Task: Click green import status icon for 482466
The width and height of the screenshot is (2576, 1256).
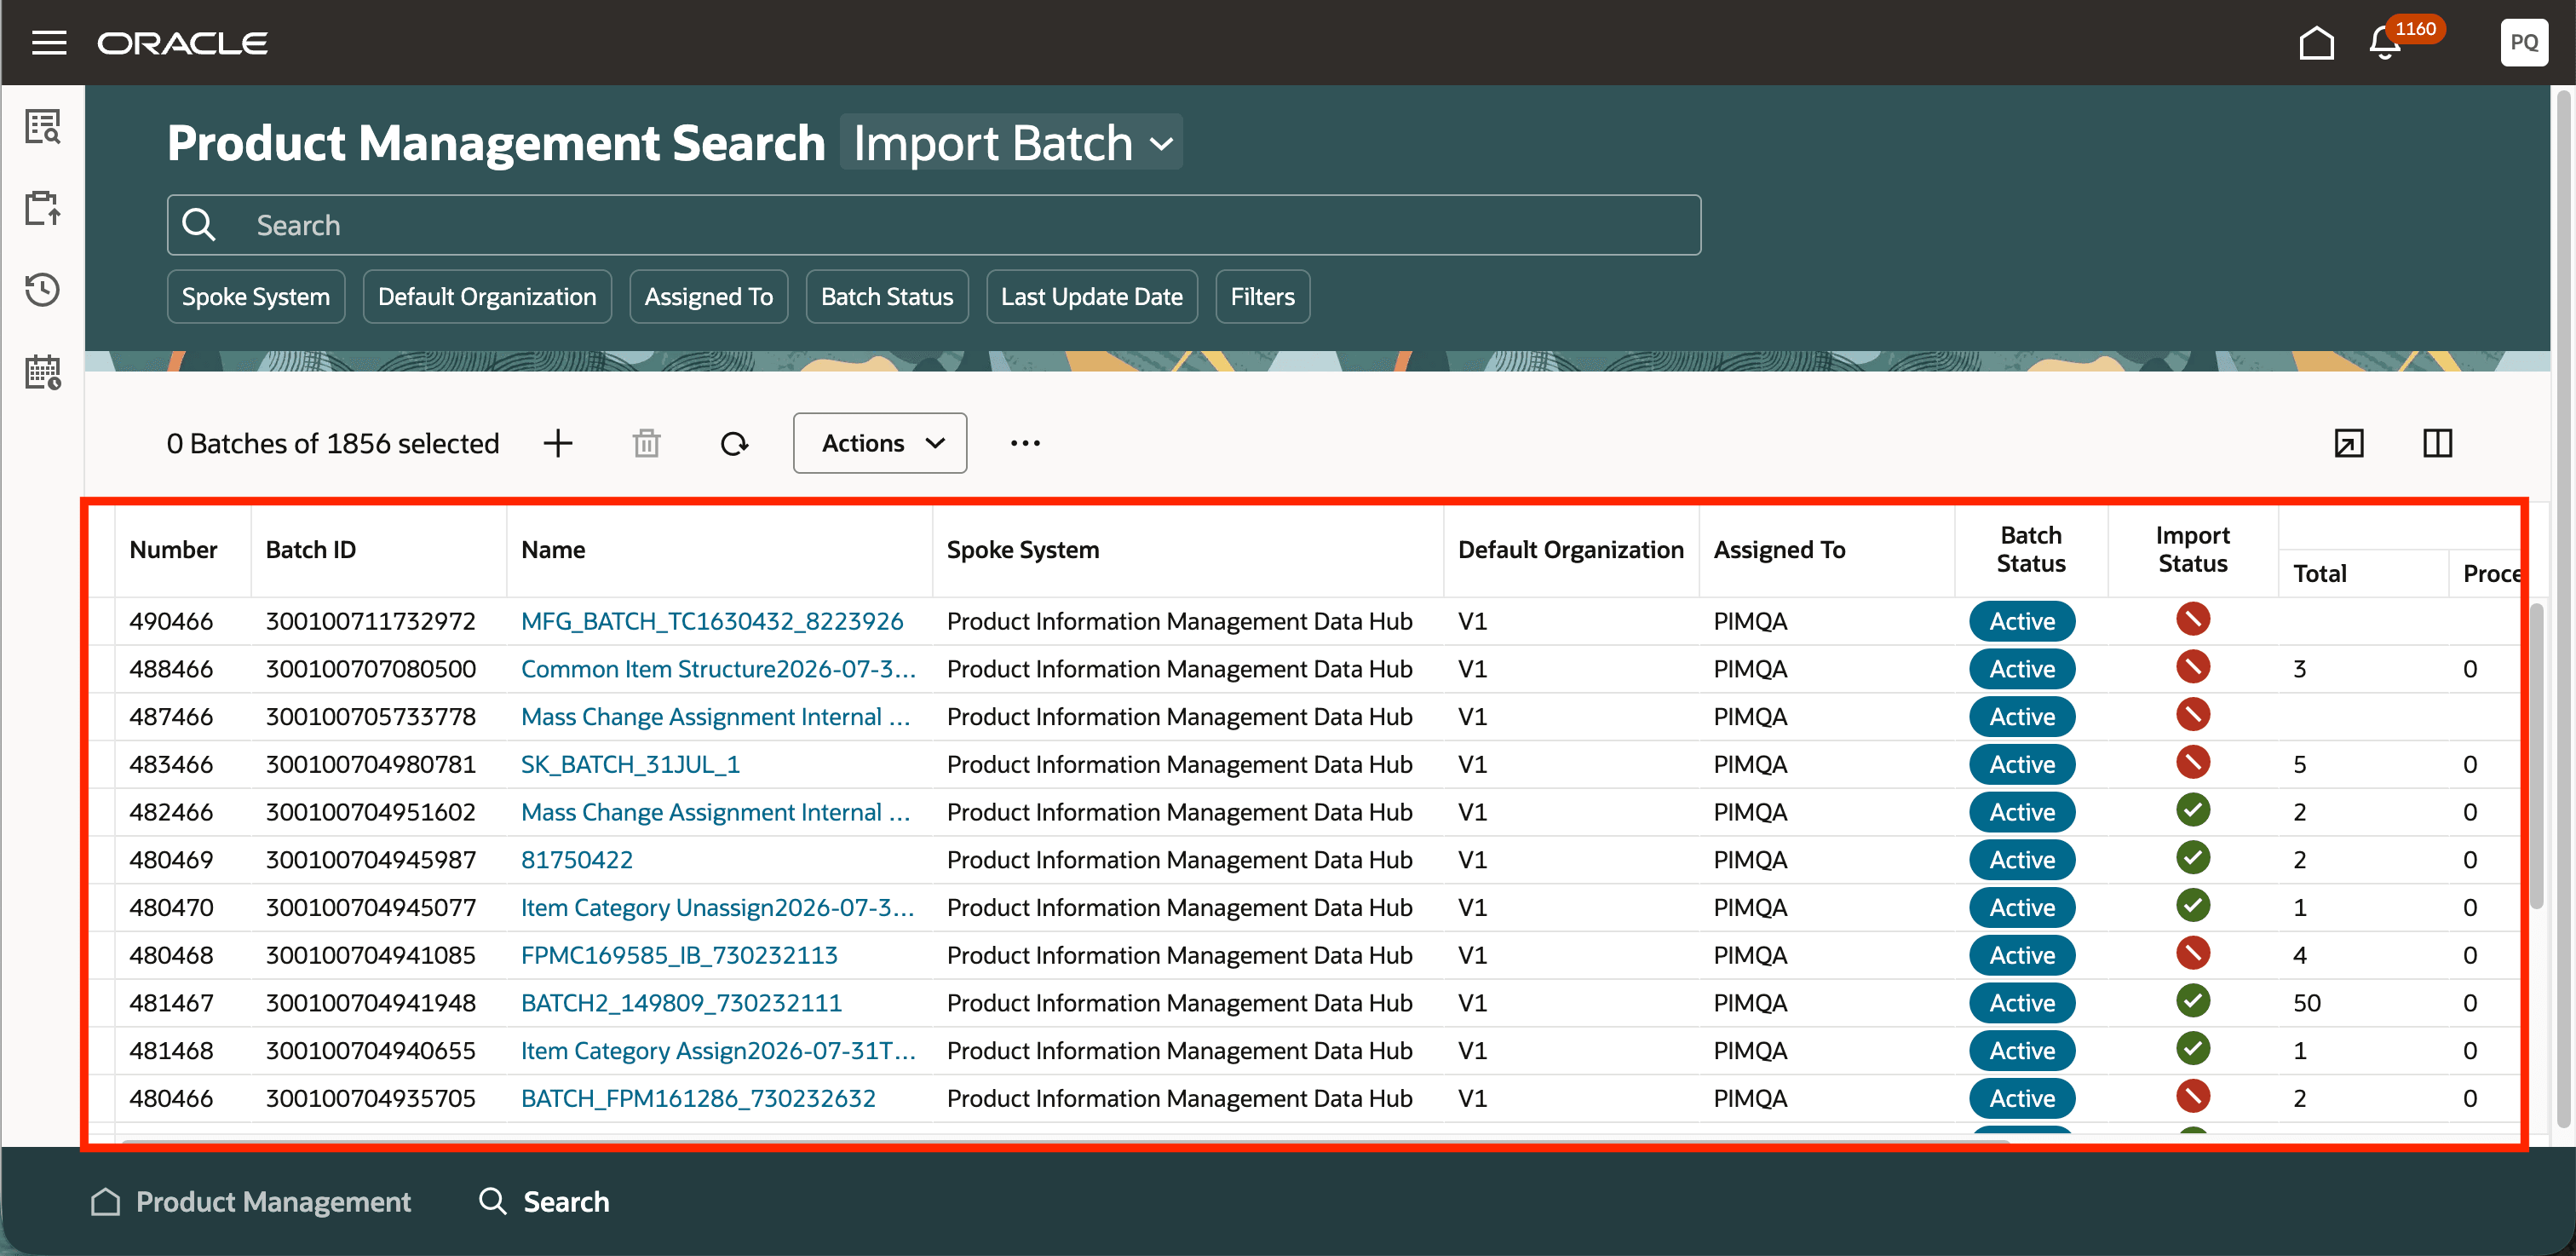Action: click(2192, 811)
